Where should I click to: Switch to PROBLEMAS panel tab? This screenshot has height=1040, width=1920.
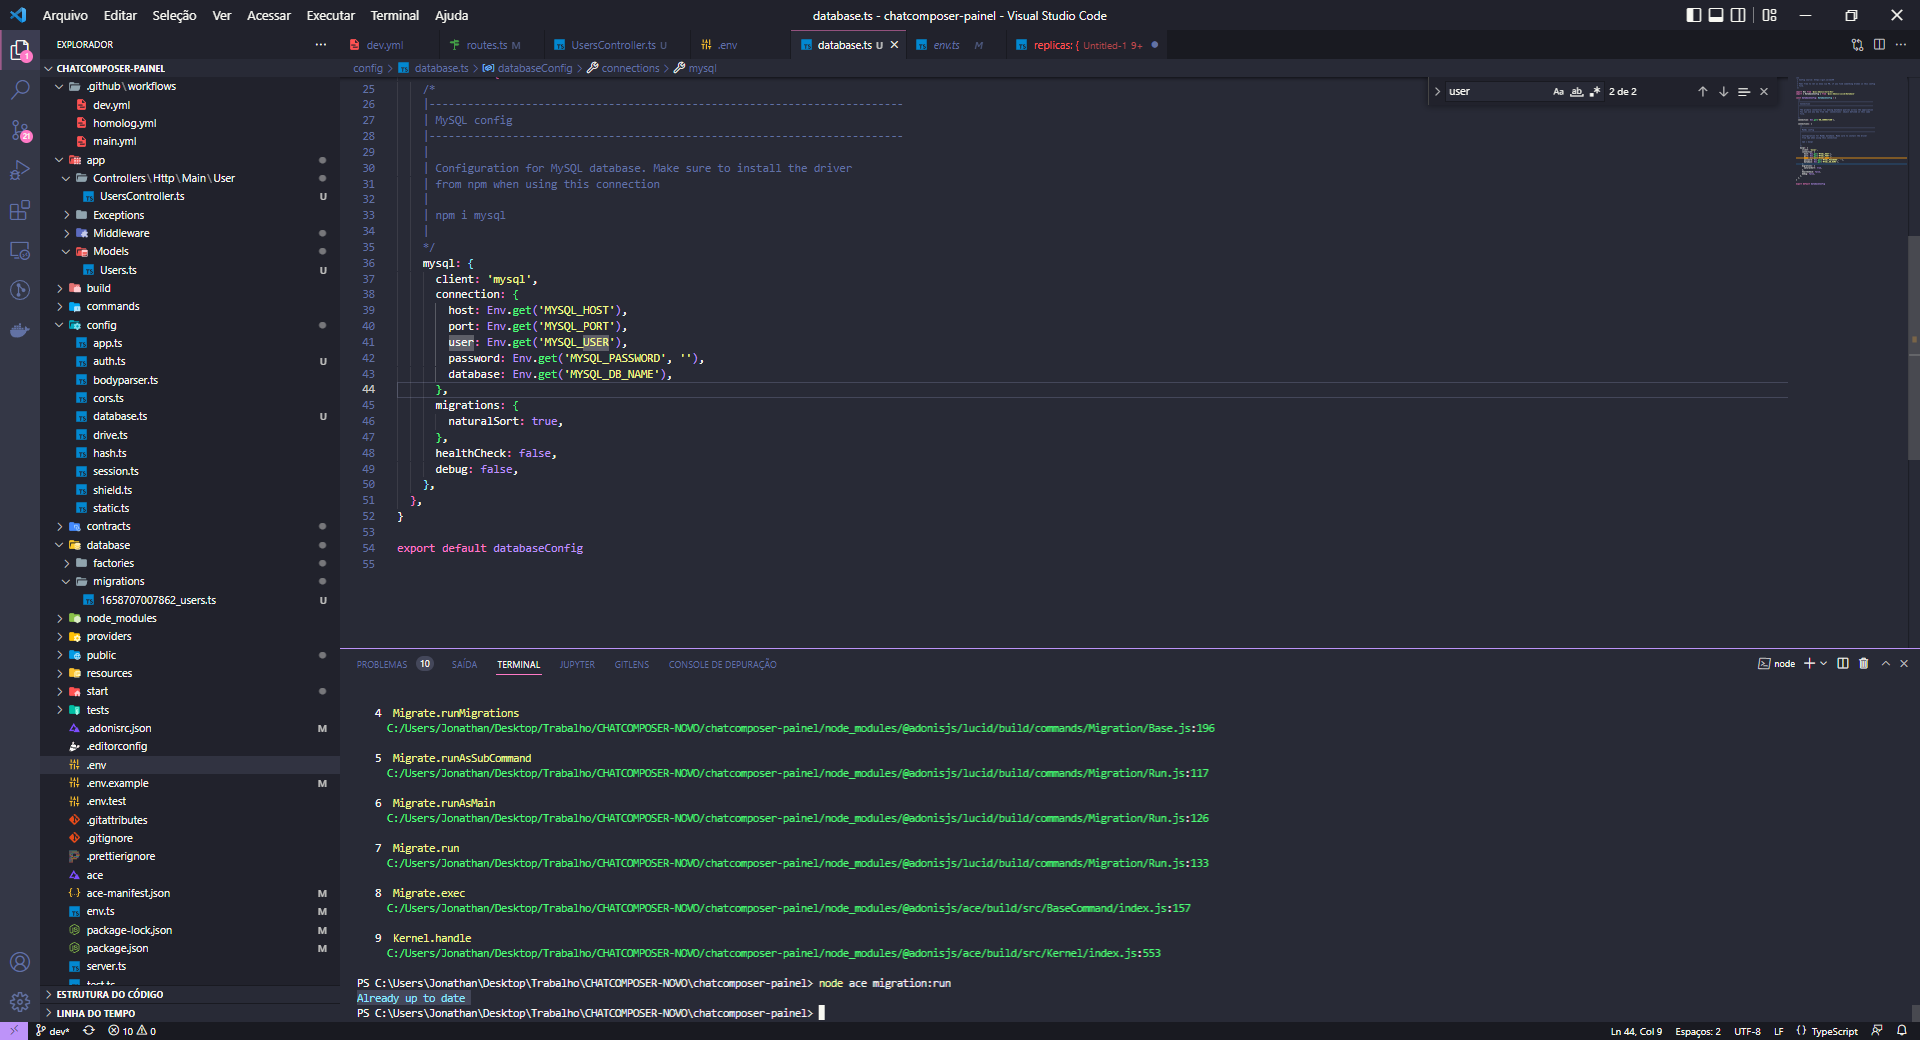tap(382, 664)
